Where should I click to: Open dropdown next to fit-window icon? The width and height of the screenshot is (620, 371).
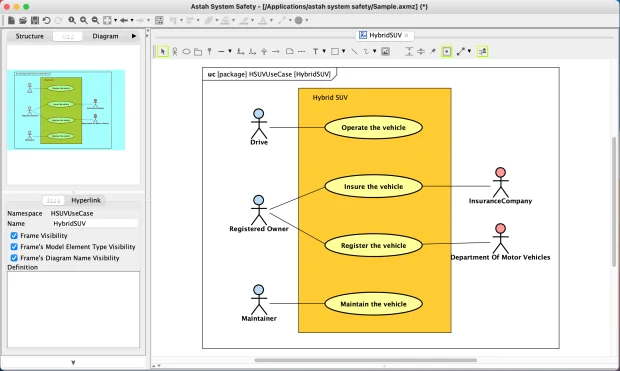pyautogui.click(x=115, y=20)
